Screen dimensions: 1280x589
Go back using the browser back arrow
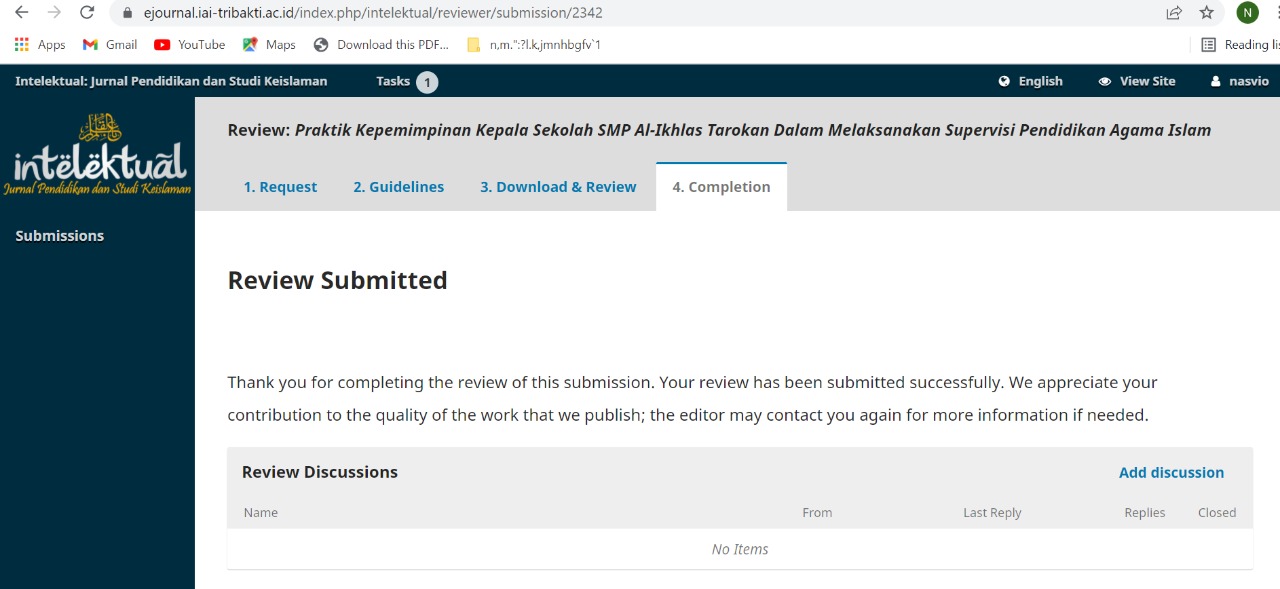click(21, 13)
